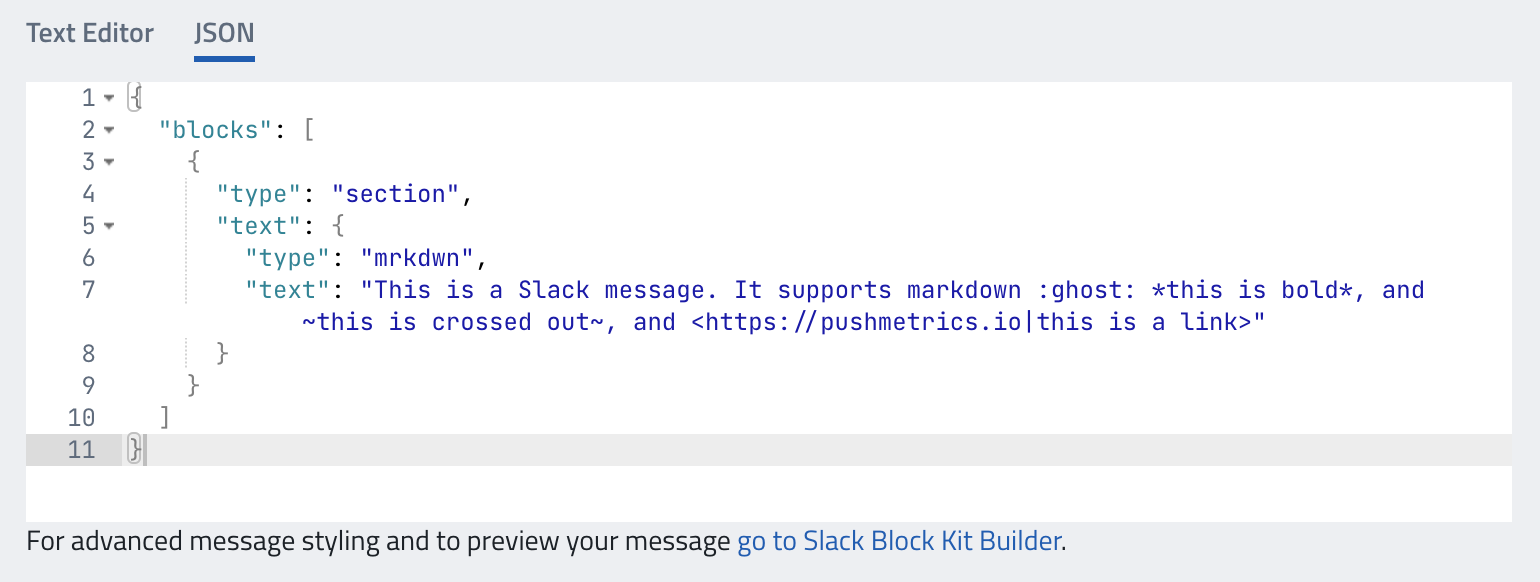This screenshot has height=582, width=1540.
Task: Fold the "blocks" array on line 2
Action: pyautogui.click(x=109, y=130)
